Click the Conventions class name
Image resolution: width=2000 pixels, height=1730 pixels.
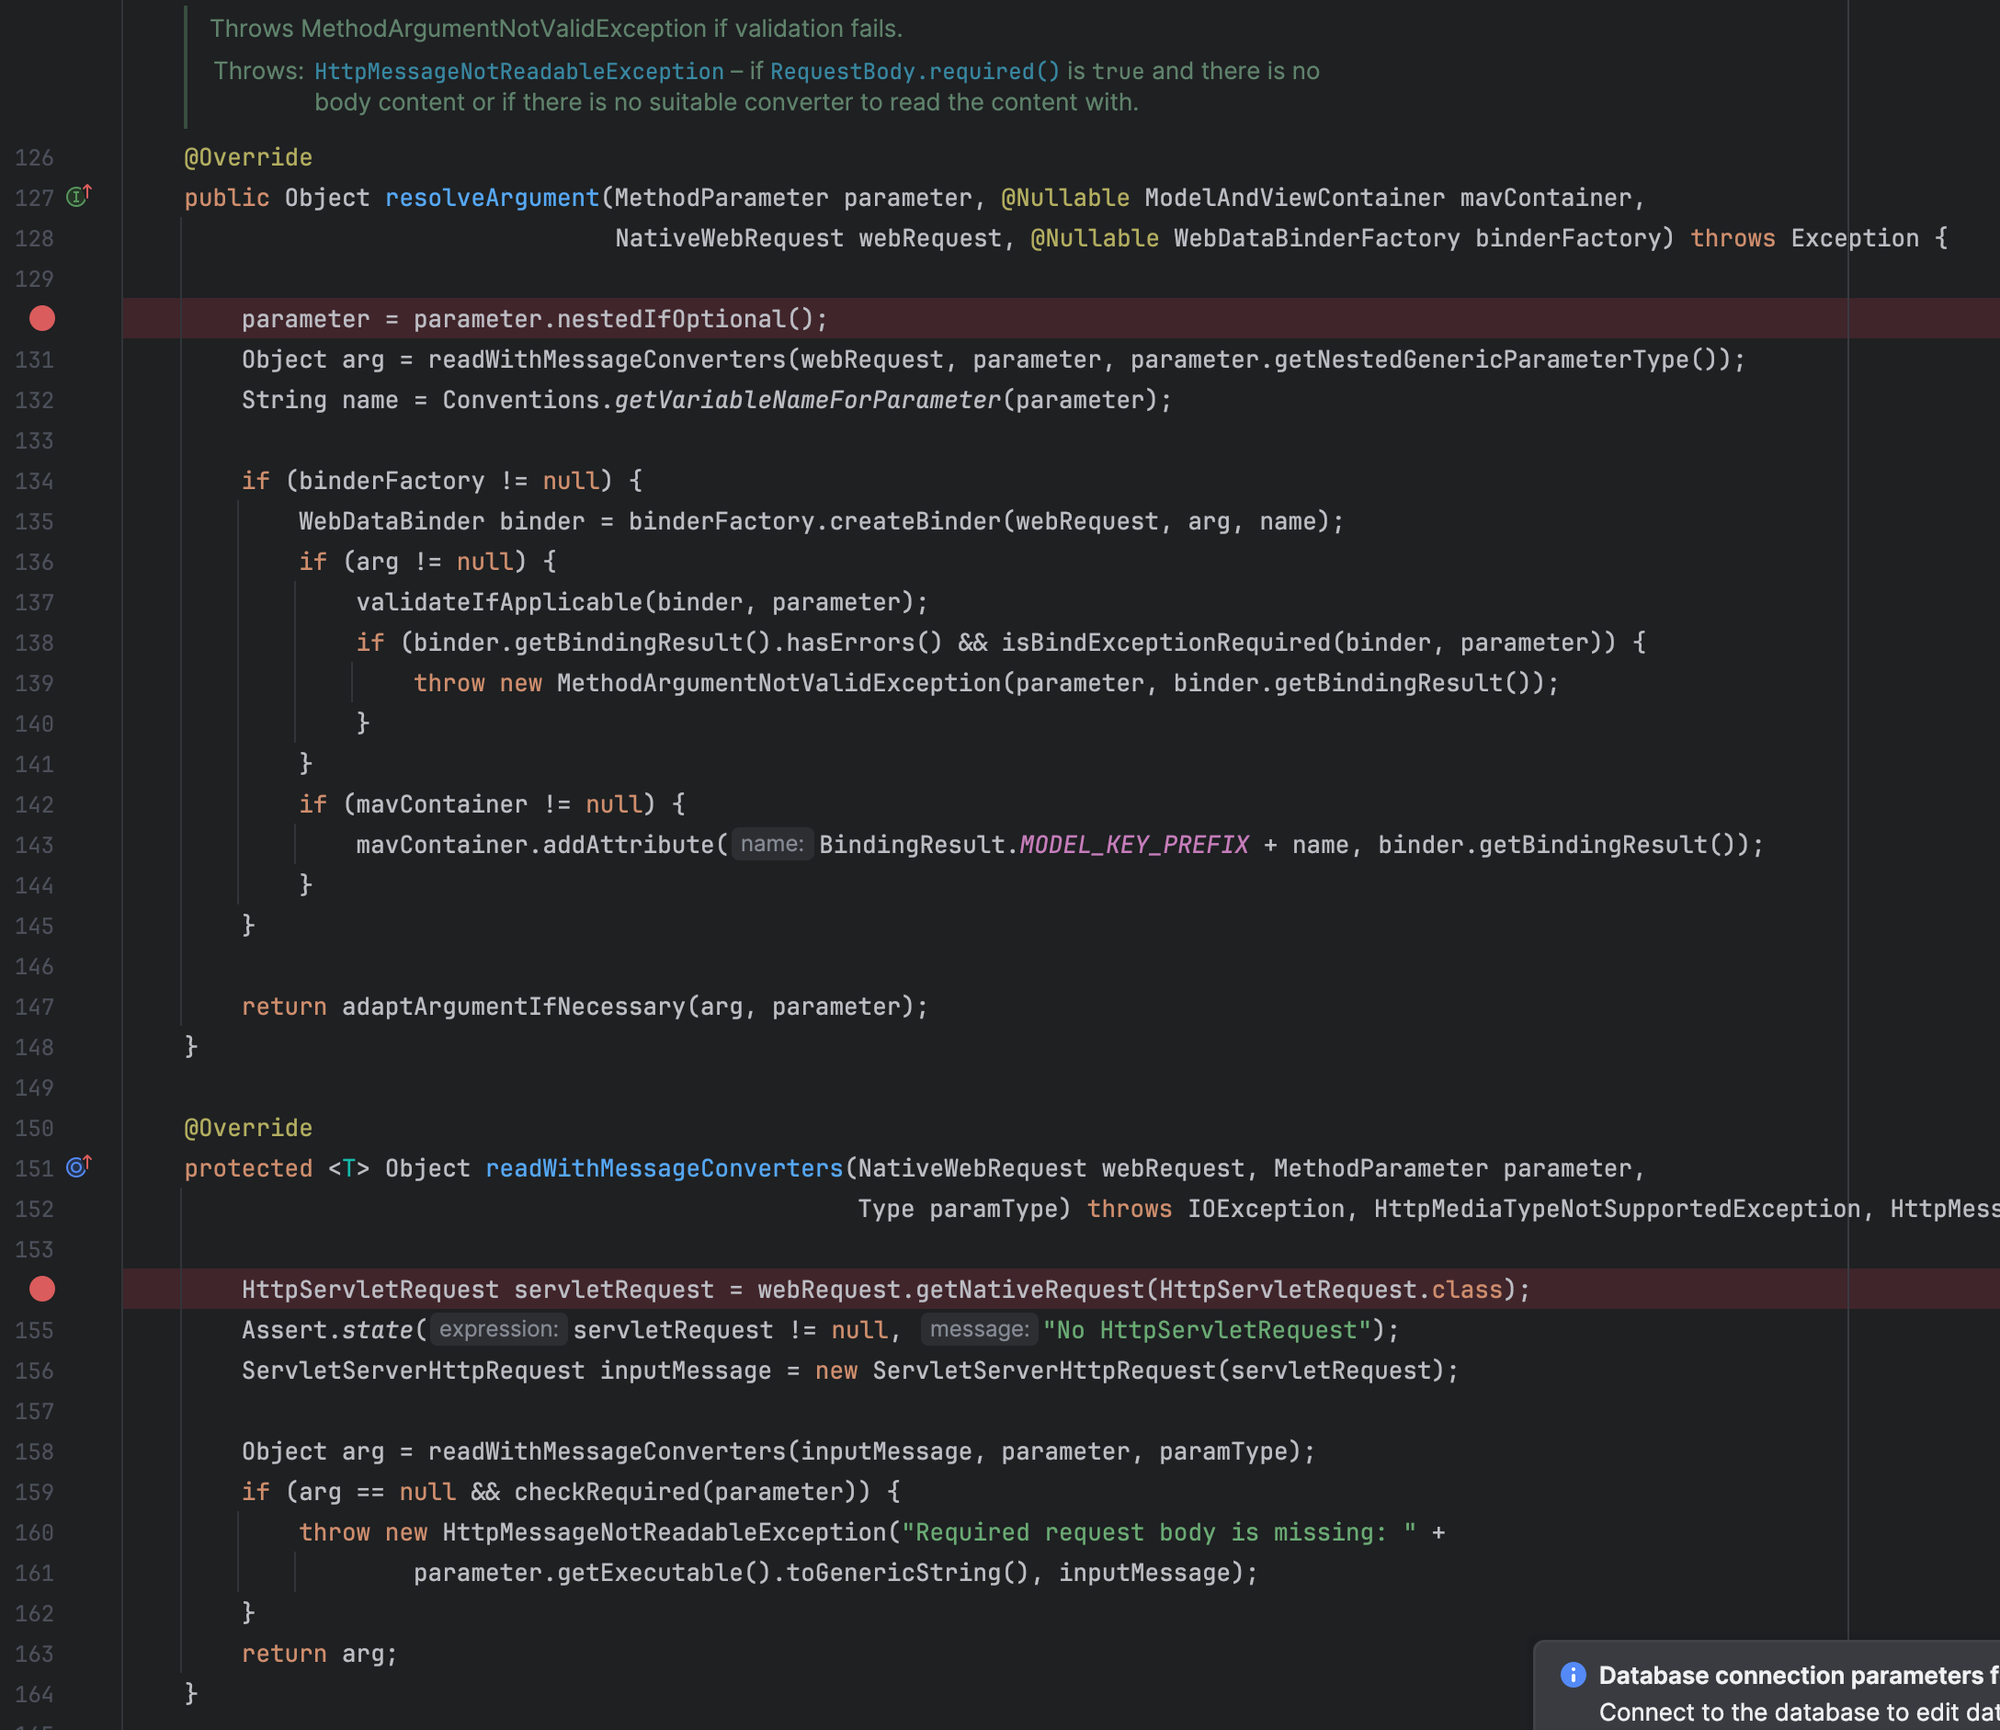tap(521, 400)
